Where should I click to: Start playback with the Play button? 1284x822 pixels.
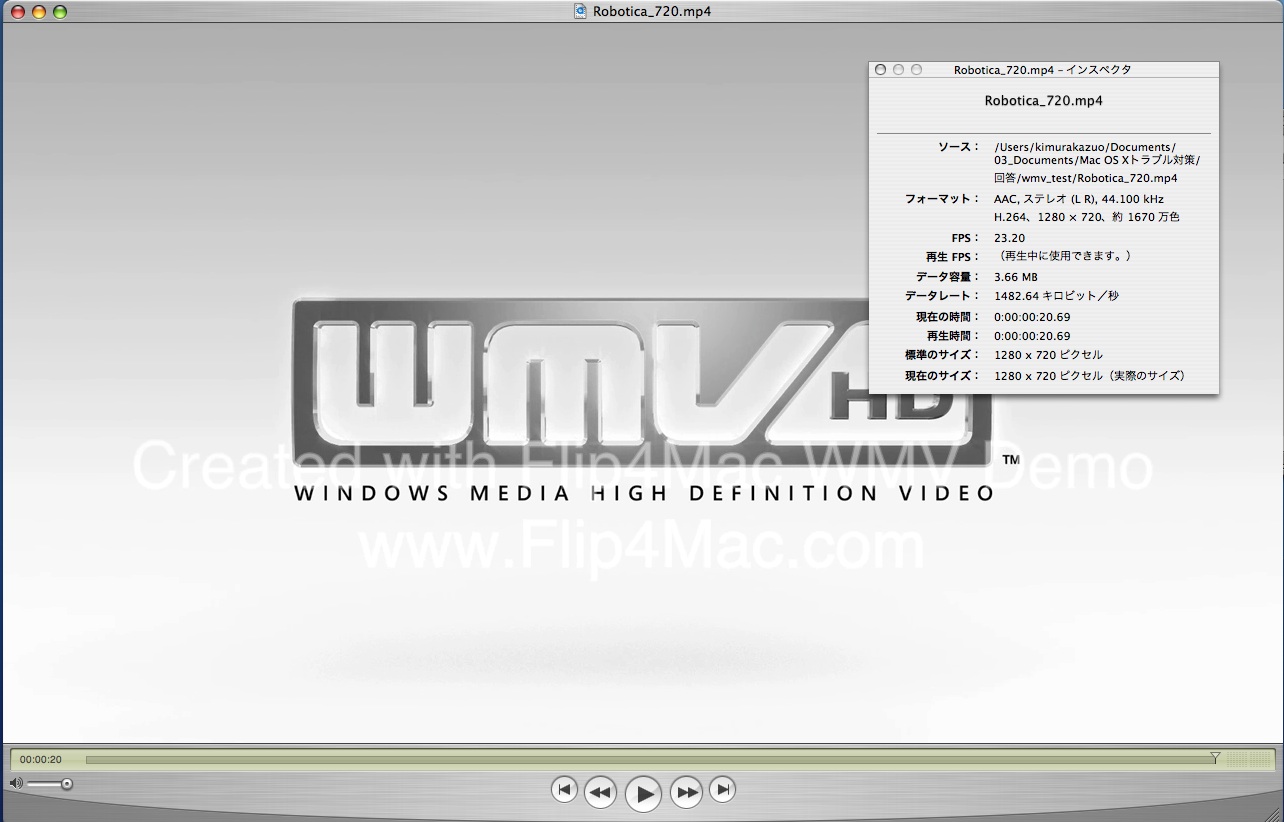click(643, 794)
